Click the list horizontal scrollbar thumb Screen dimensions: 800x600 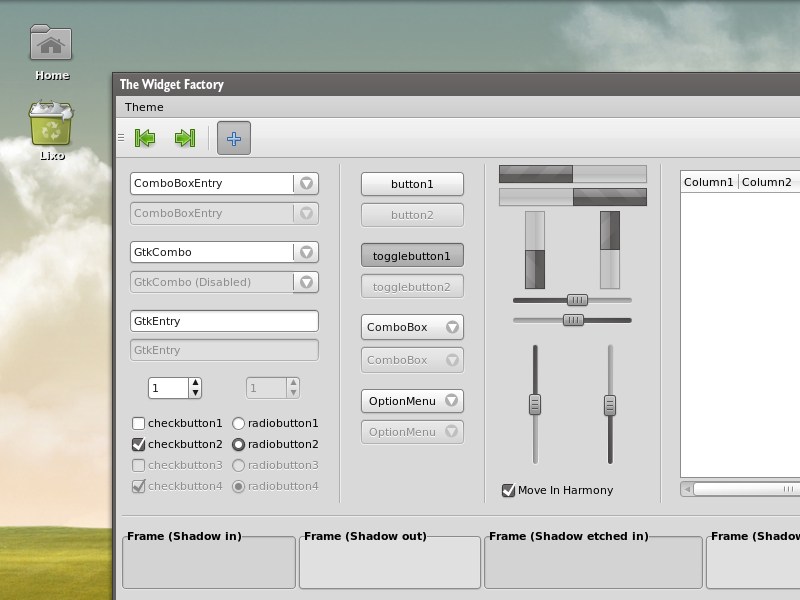747,489
